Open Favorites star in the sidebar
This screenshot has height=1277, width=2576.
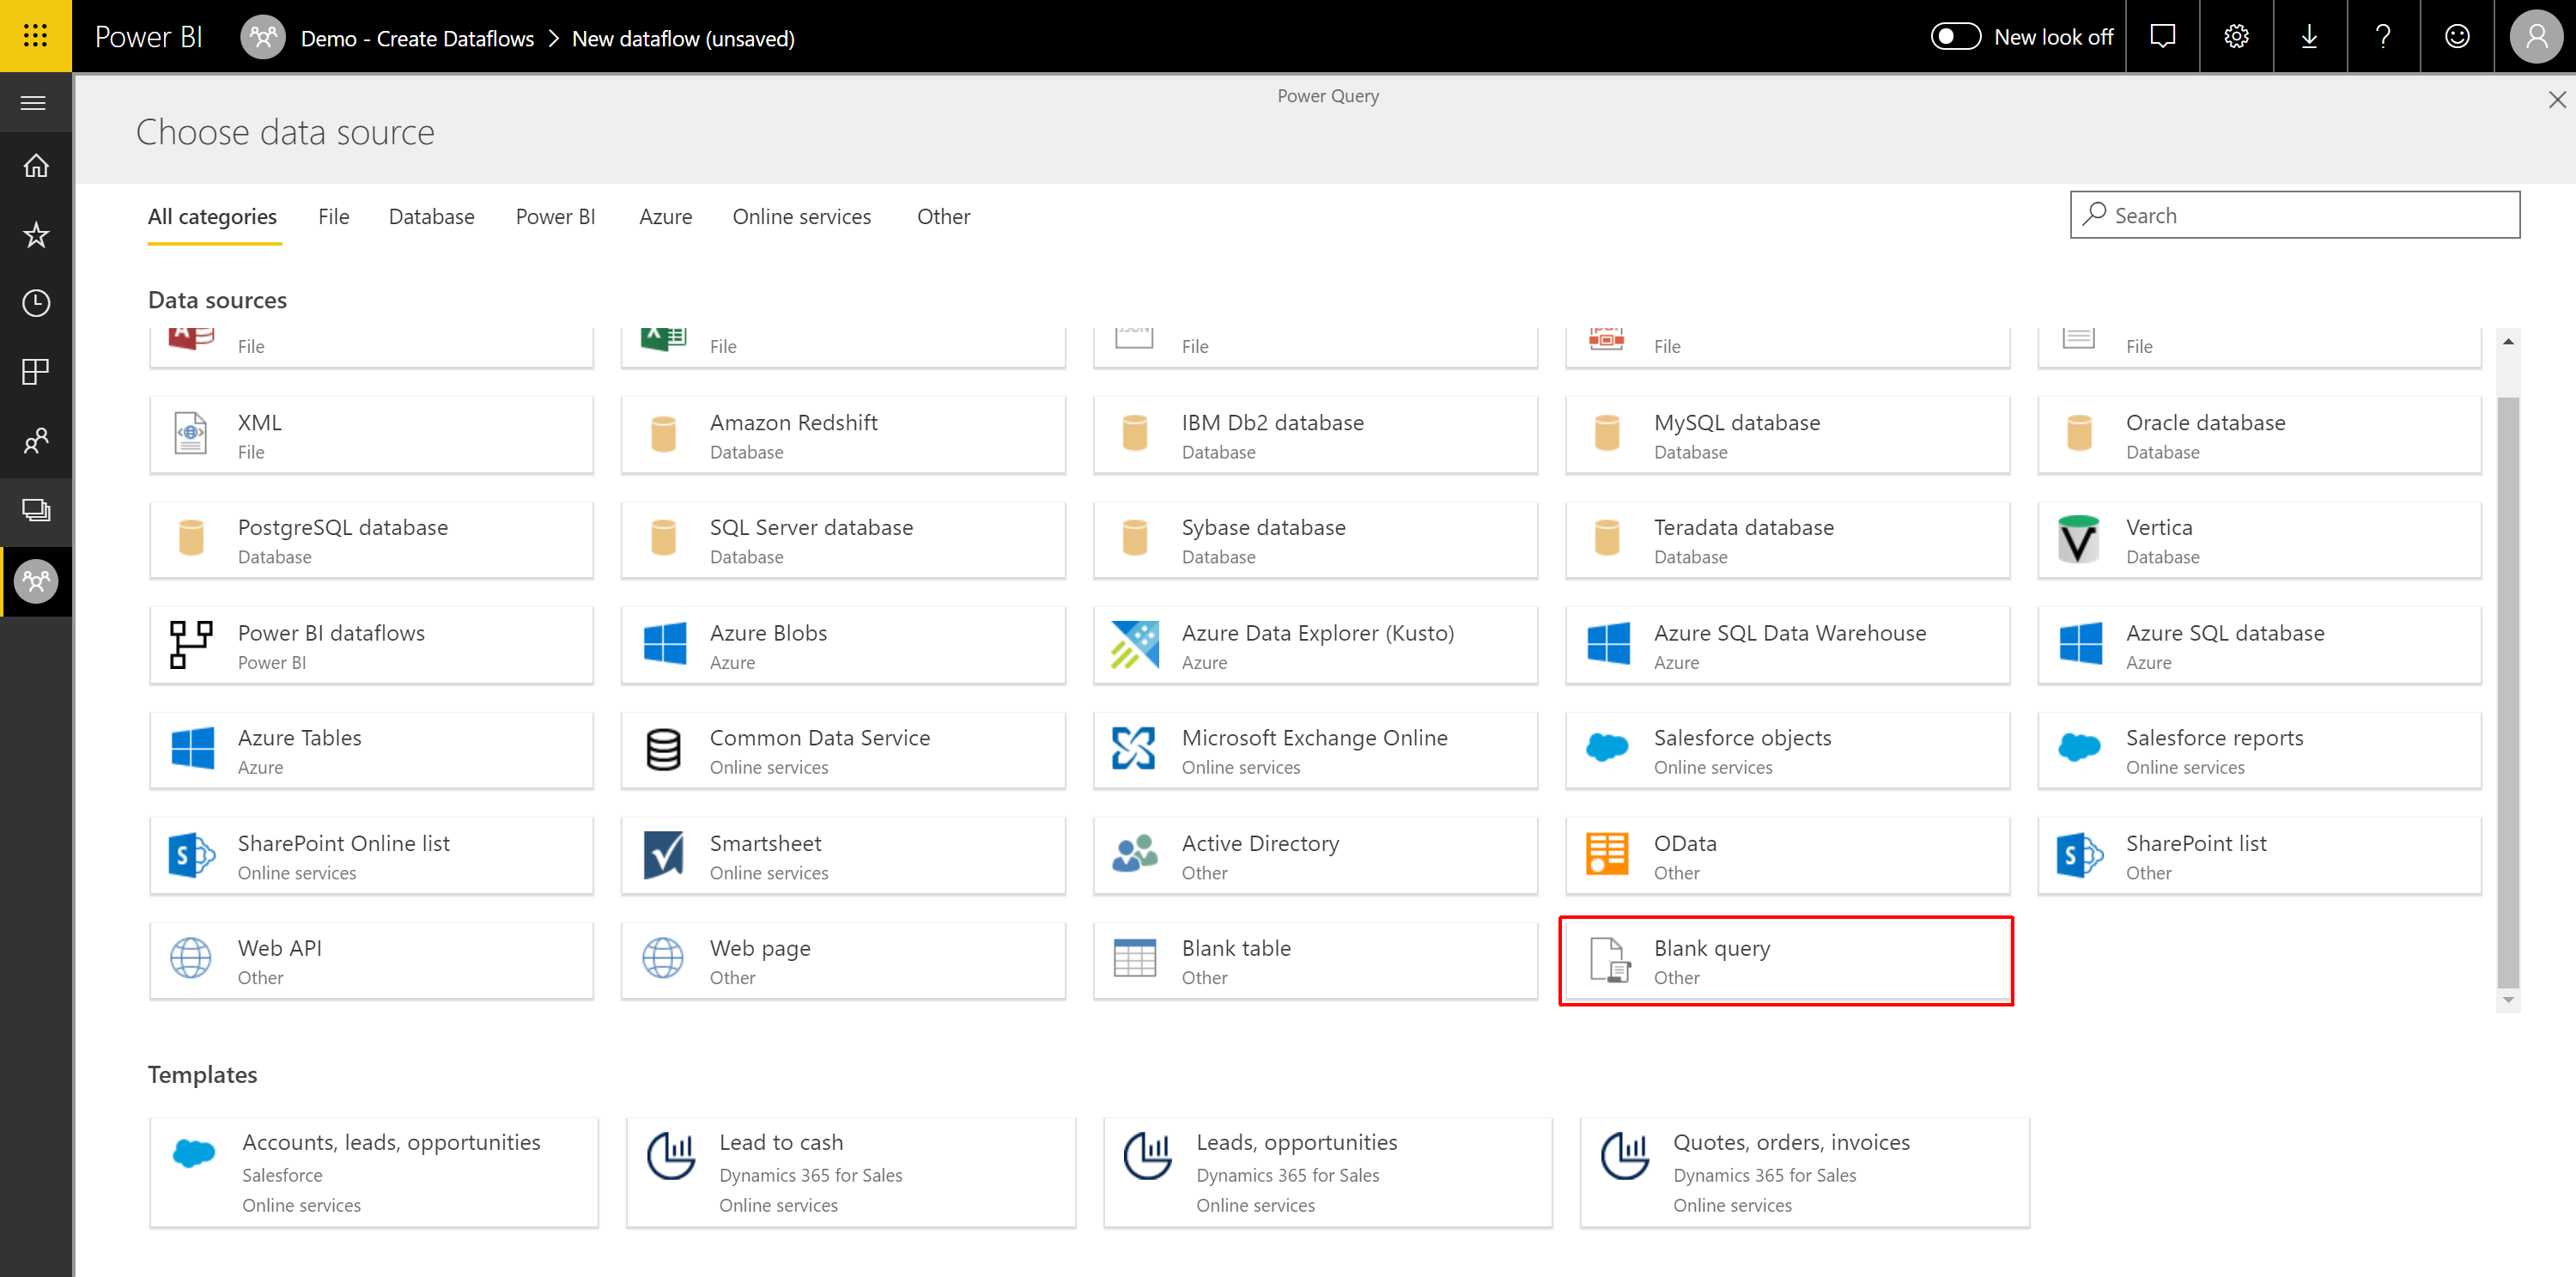(36, 235)
